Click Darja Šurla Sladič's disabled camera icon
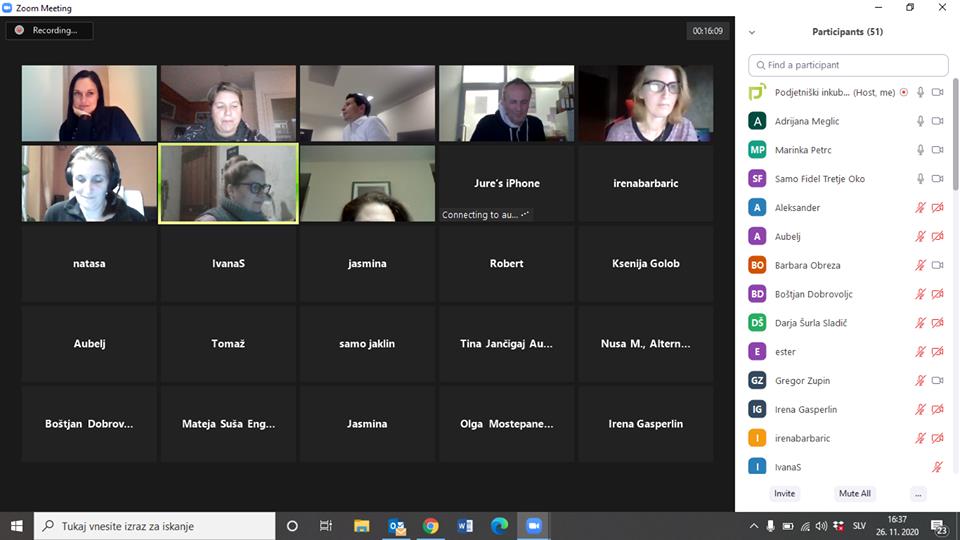960x540 pixels. click(937, 323)
